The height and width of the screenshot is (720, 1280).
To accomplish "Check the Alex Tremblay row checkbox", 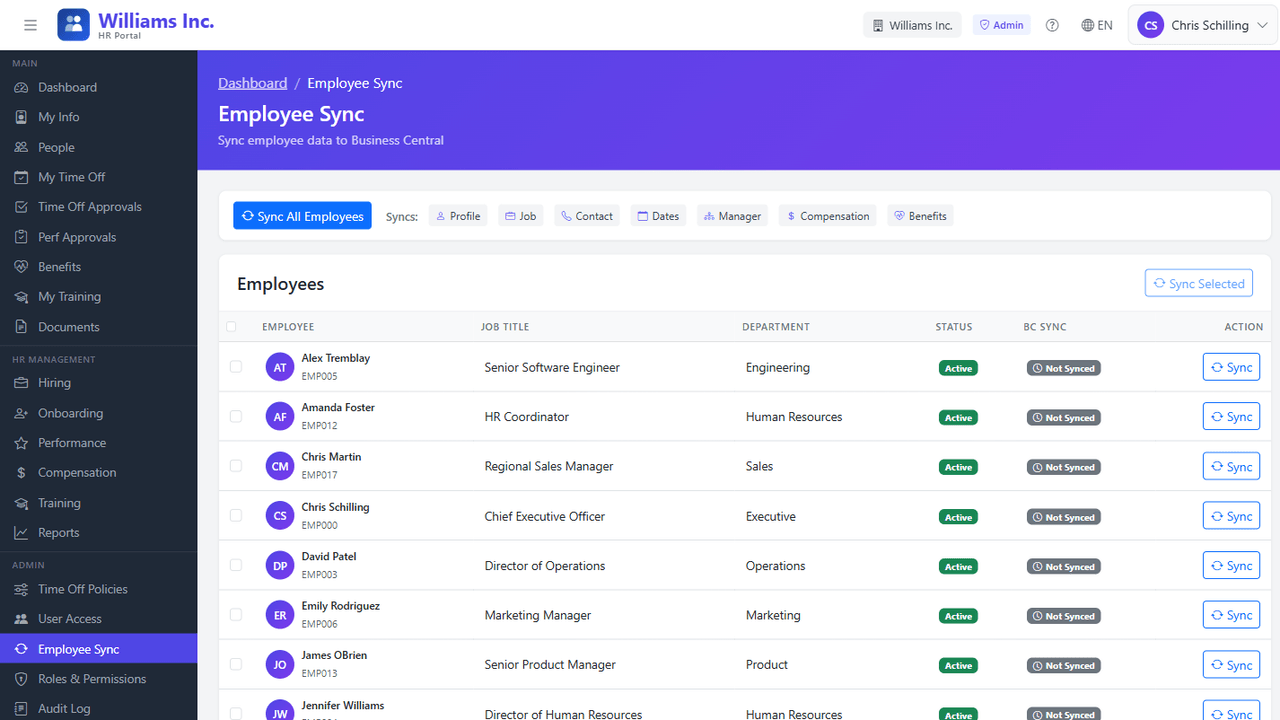I will coord(236,367).
